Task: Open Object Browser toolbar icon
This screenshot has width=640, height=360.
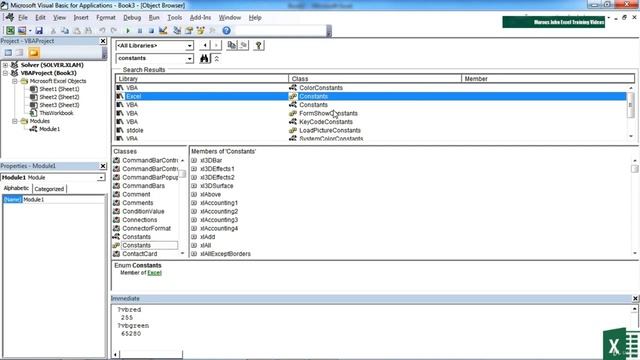Action: [x=201, y=31]
